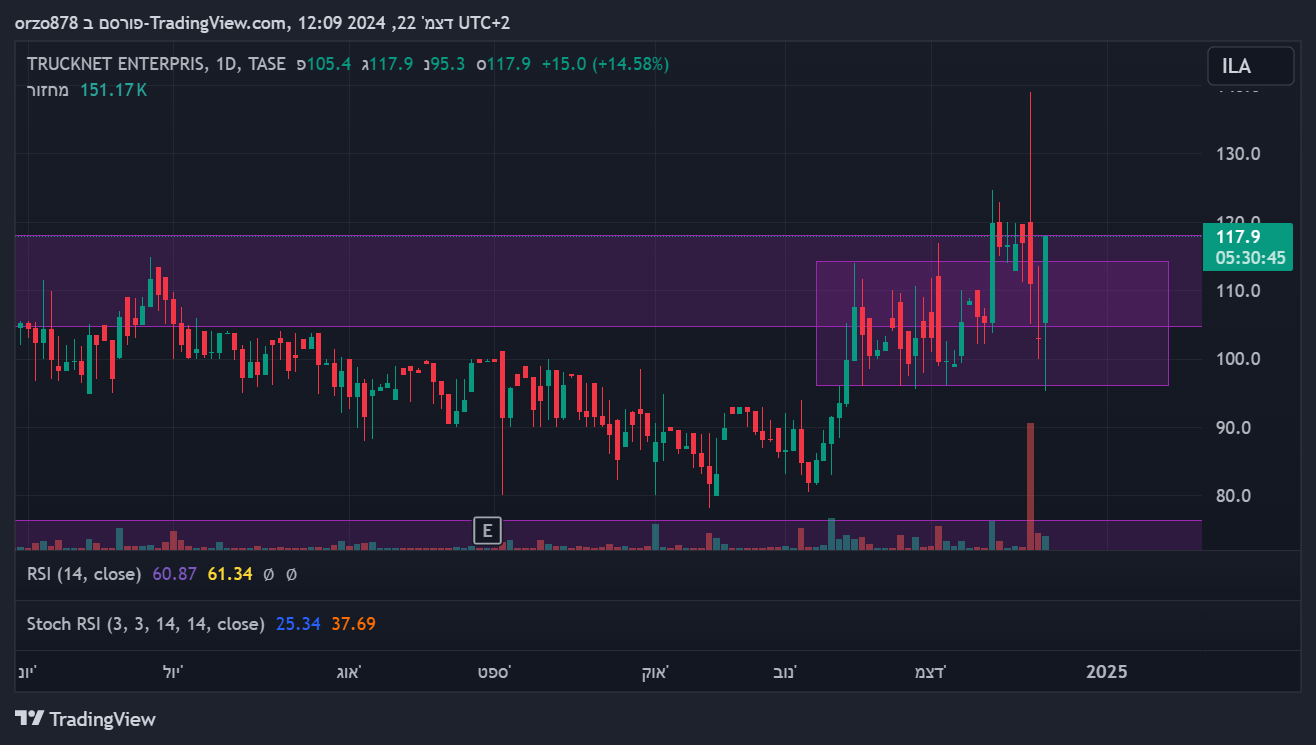Click the ספט' month label on the time axis
This screenshot has height=745, width=1316.
click(494, 671)
